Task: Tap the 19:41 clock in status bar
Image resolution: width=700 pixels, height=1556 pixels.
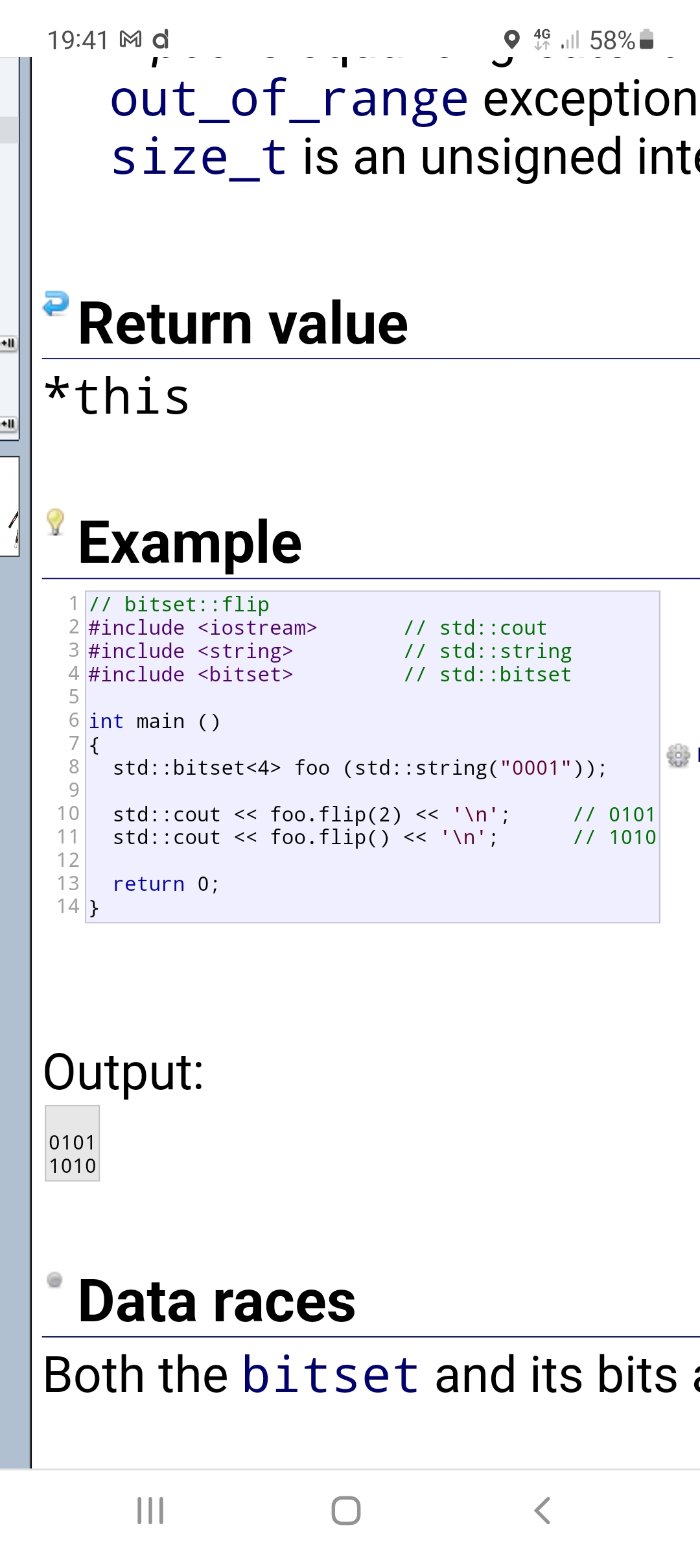Action: pyautogui.click(x=77, y=40)
